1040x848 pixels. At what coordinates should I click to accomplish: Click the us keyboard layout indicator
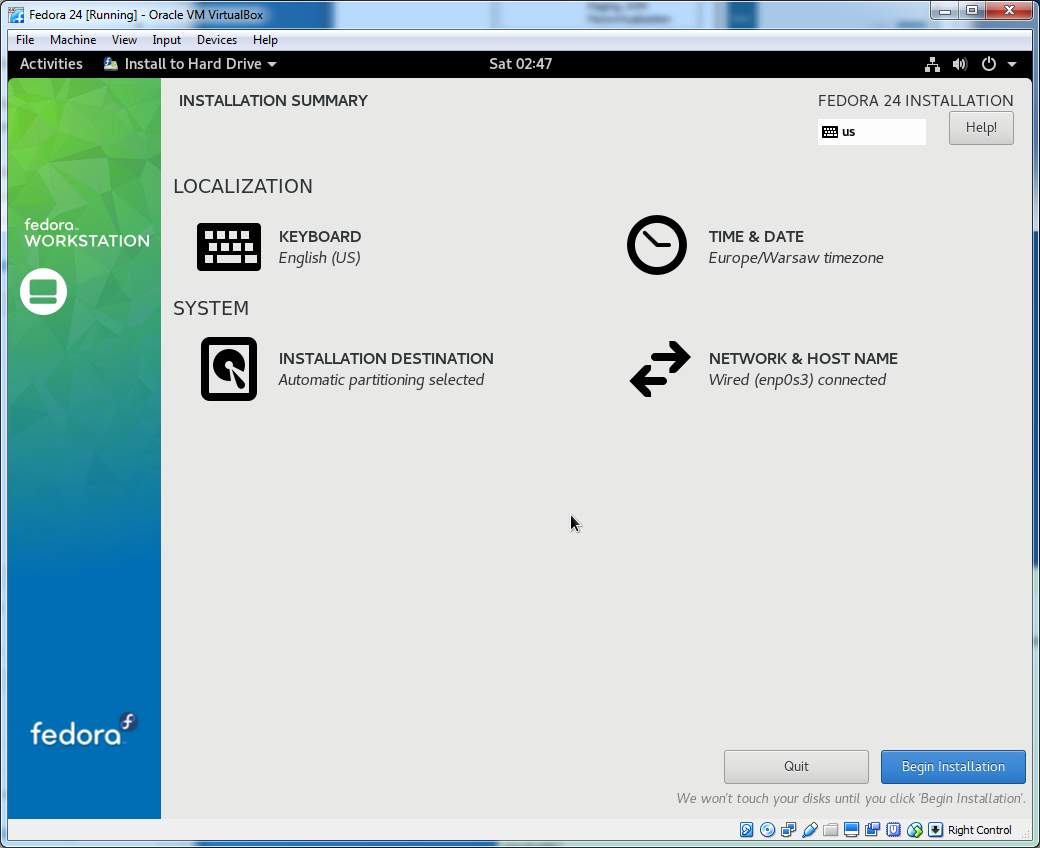[872, 131]
